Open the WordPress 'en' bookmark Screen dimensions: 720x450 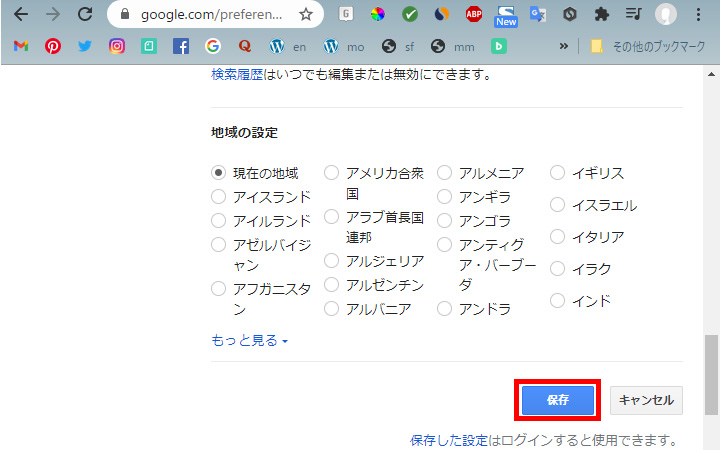coord(287,46)
